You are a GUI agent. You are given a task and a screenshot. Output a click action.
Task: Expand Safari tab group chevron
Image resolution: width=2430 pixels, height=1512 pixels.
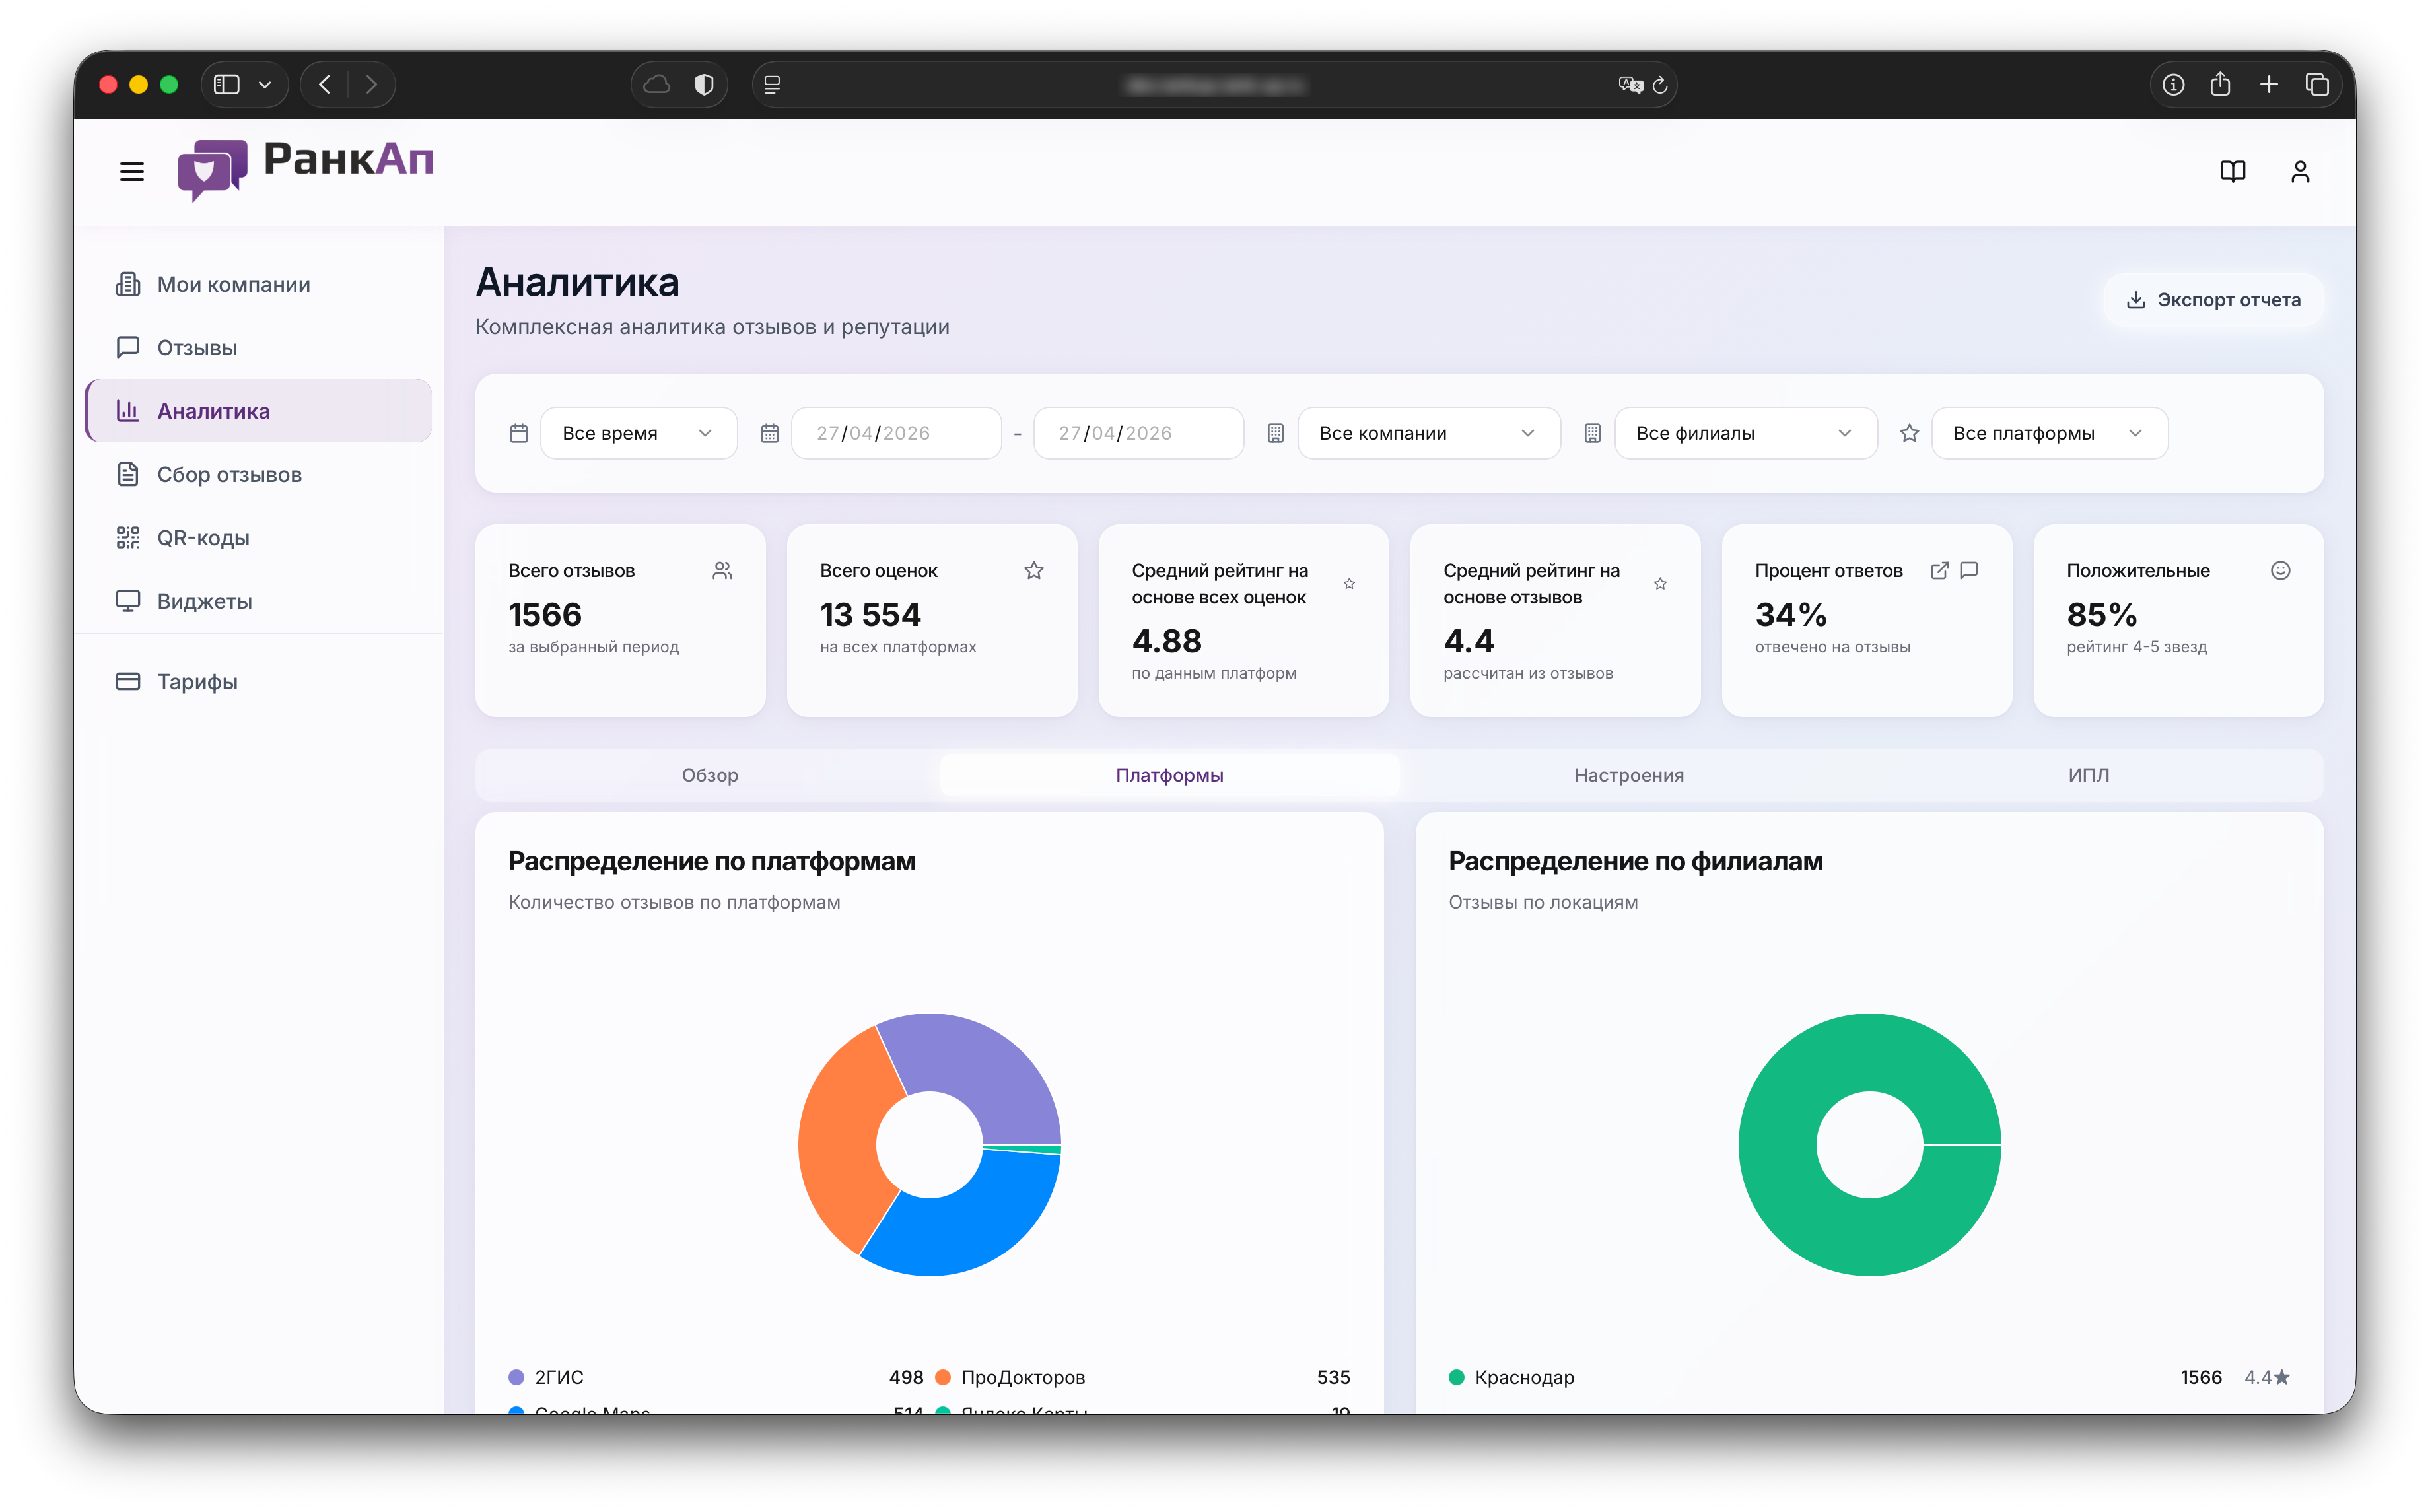(265, 85)
